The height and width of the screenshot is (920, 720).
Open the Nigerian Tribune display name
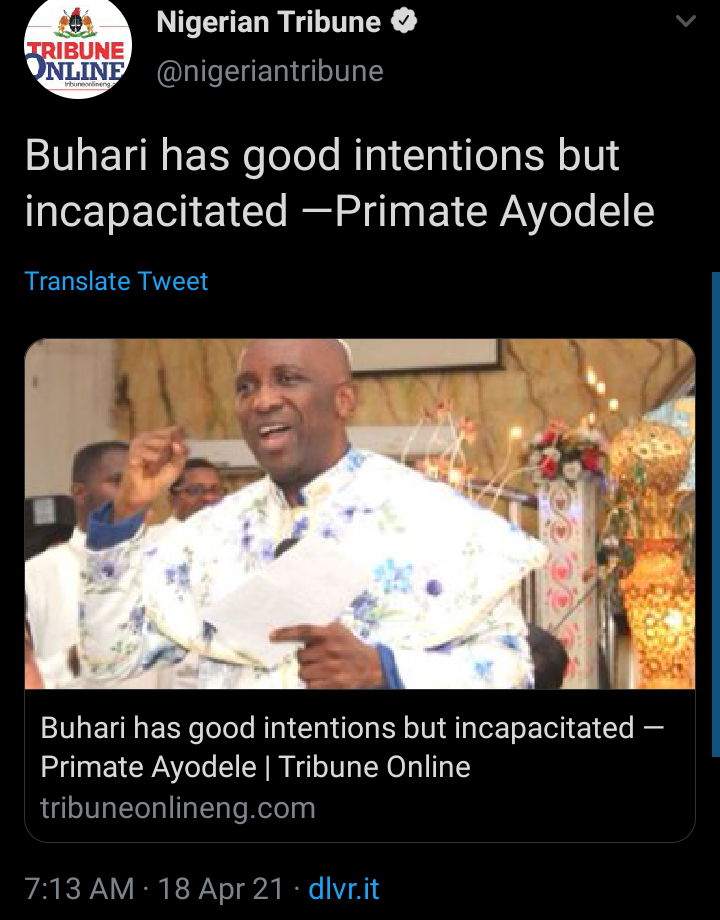click(269, 22)
